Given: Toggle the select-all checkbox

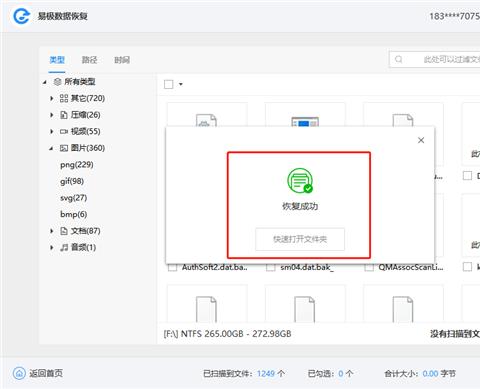Looking at the screenshot, I should point(169,84).
